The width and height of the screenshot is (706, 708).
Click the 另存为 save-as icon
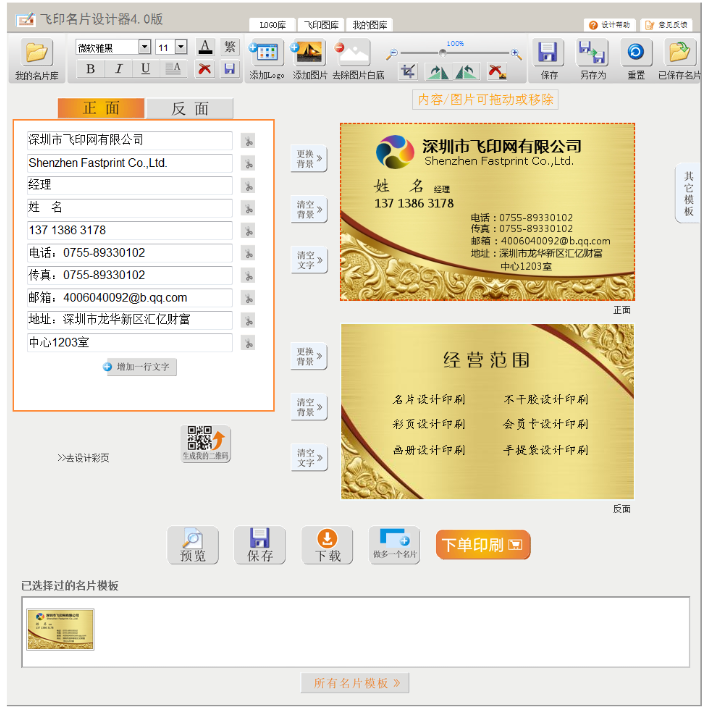tap(592, 54)
